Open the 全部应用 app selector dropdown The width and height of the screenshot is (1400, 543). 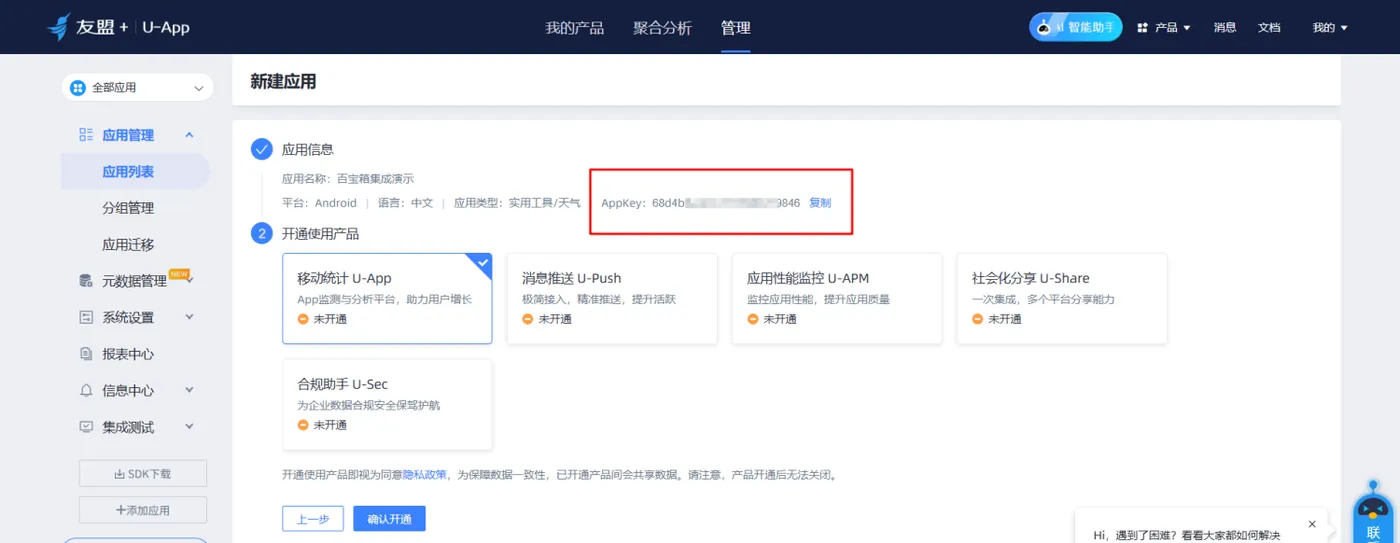(138, 88)
